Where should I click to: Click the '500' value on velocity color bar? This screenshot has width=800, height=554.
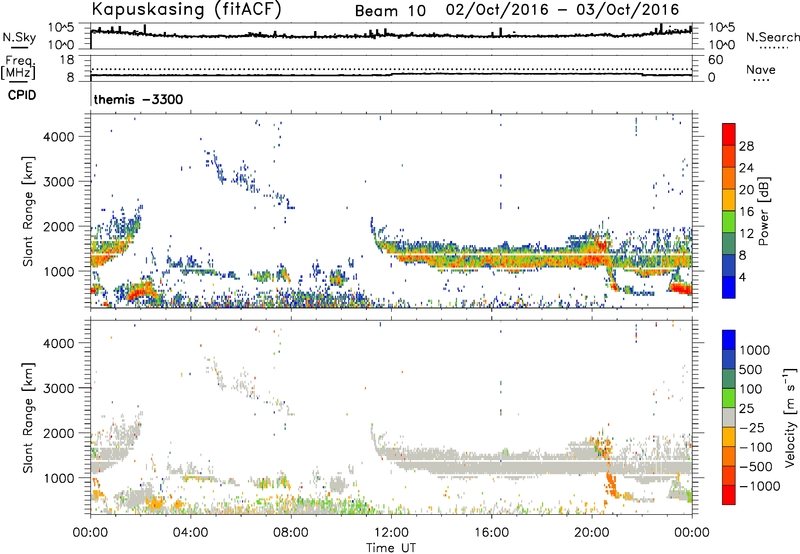click(751, 369)
